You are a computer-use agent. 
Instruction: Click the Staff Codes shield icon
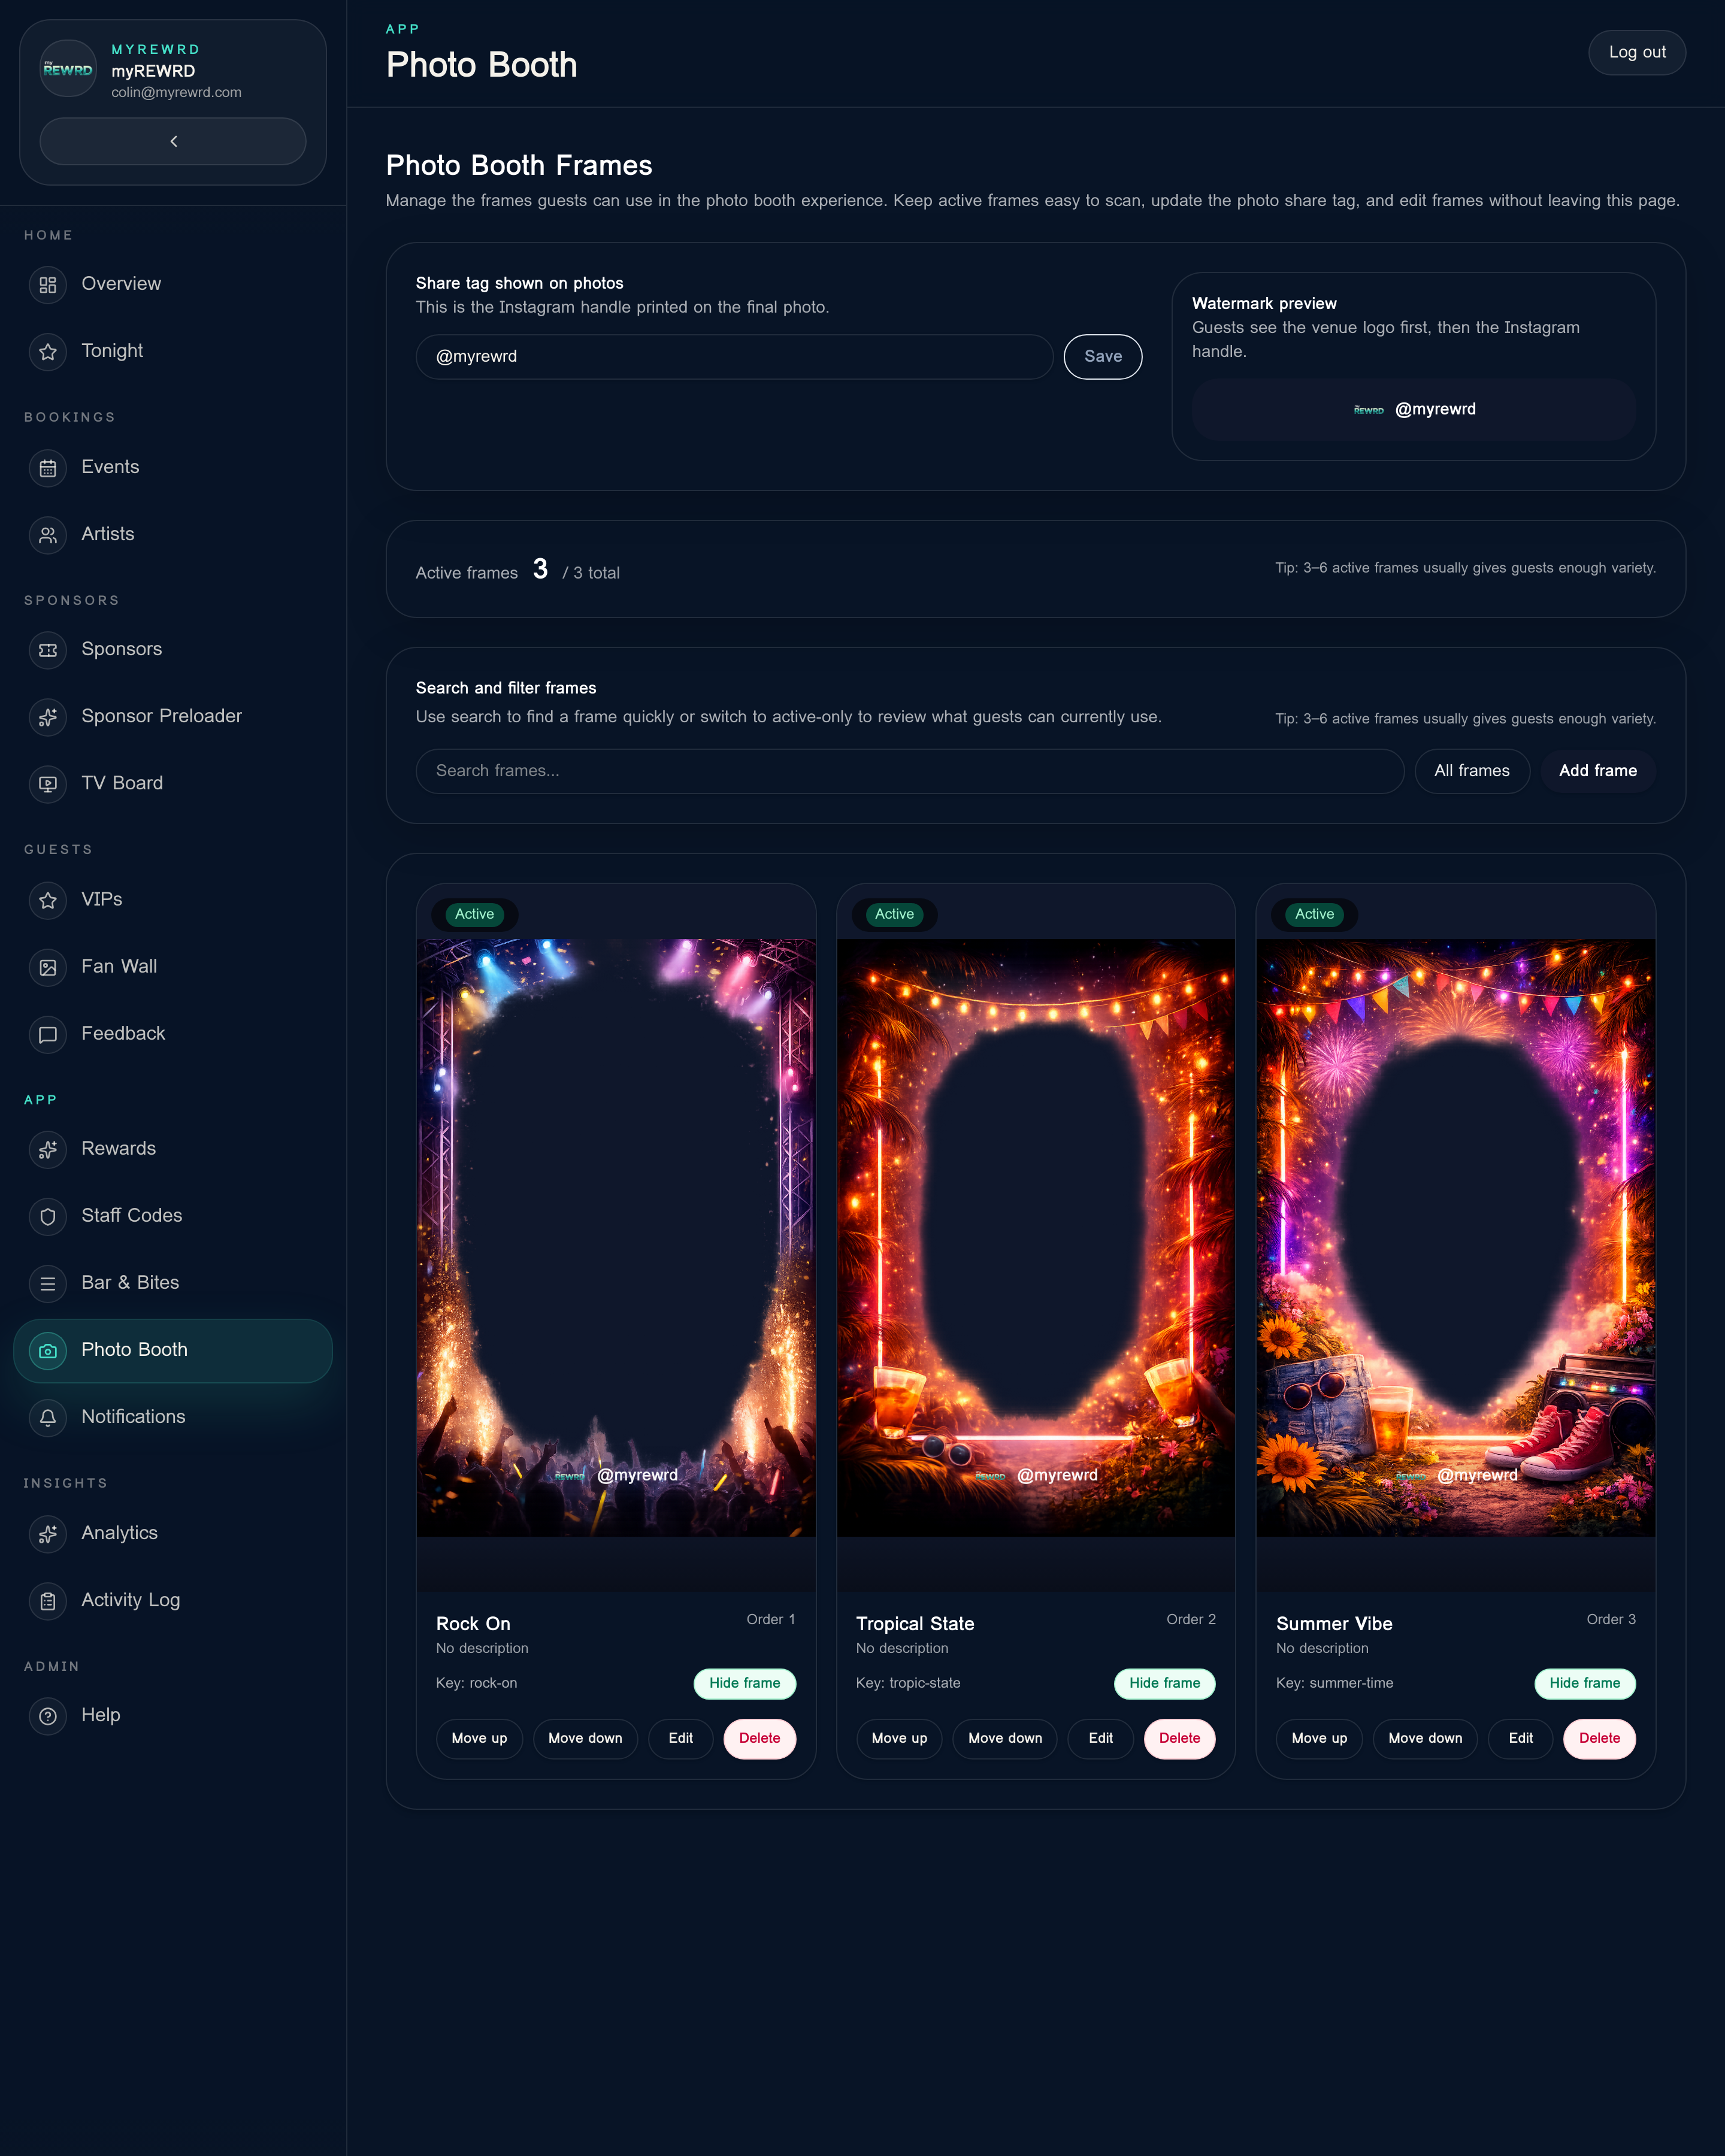coord(47,1216)
